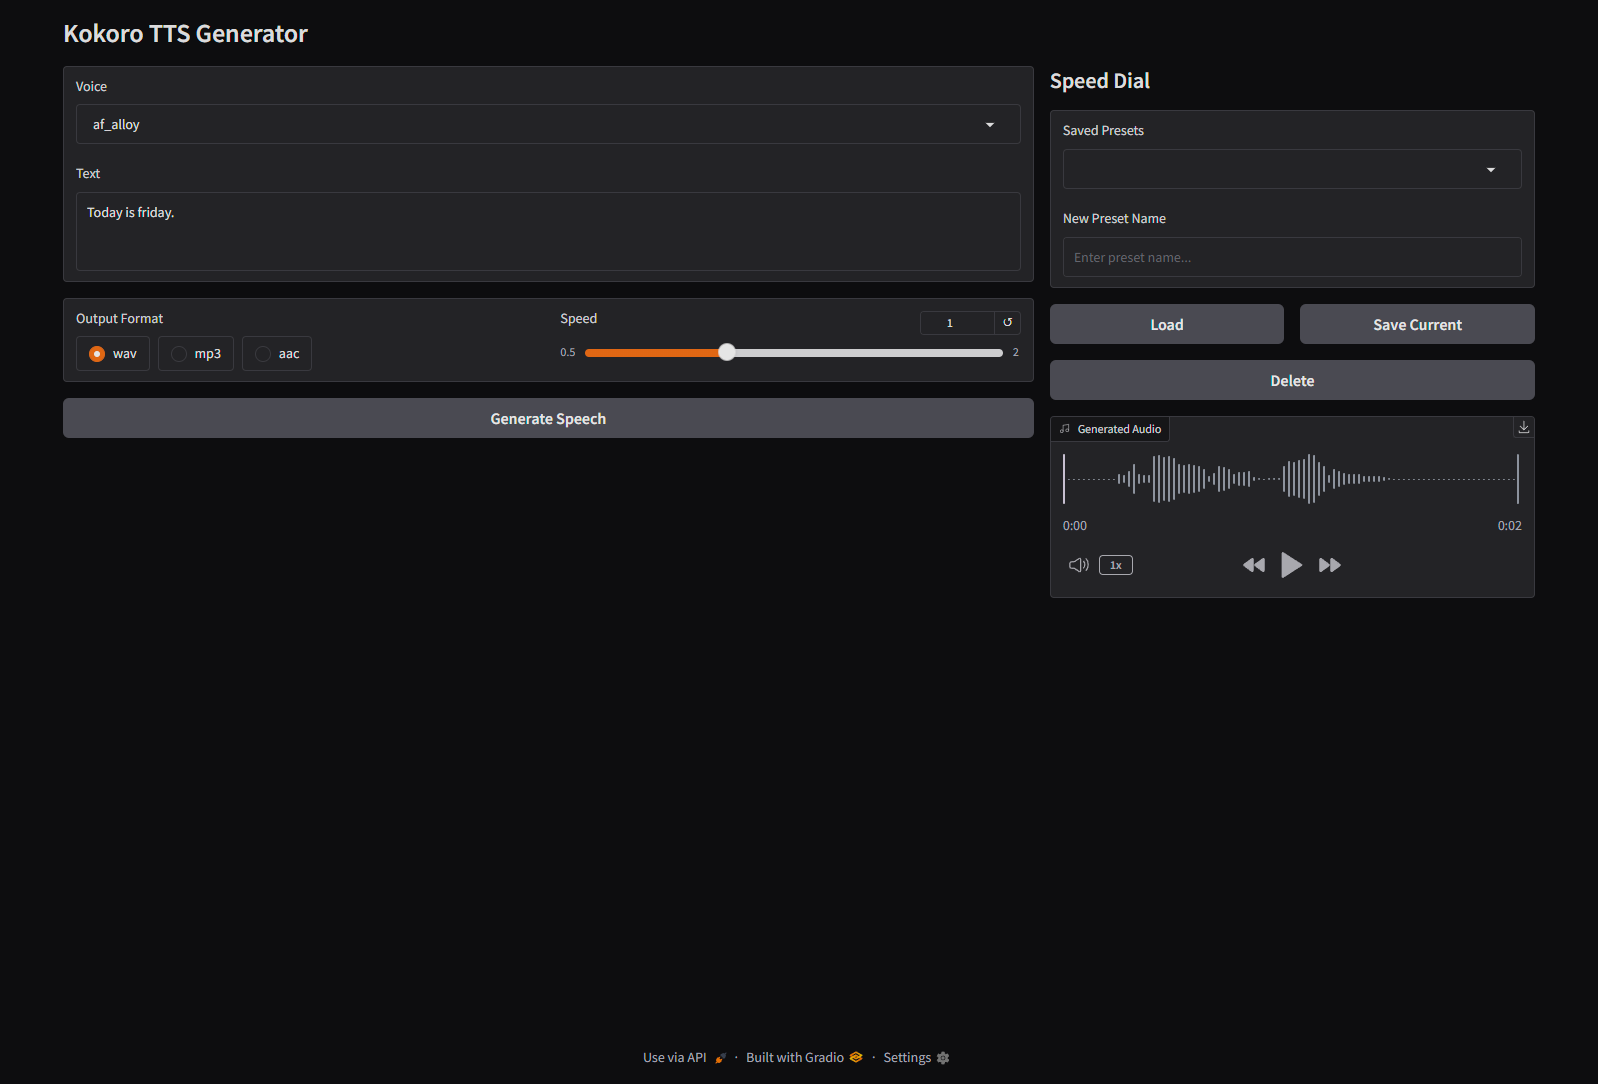Click the Text box containing 'Today is friday.'
1598x1084 pixels.
(548, 231)
